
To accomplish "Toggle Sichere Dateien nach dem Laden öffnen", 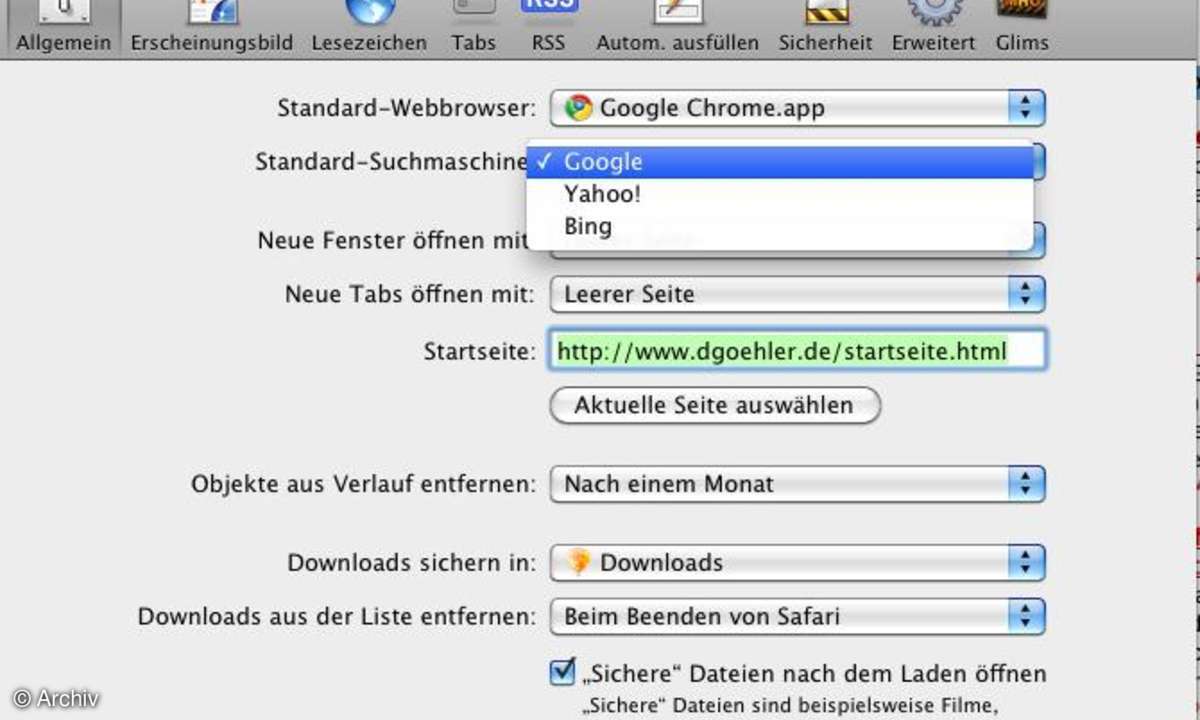I will [563, 671].
